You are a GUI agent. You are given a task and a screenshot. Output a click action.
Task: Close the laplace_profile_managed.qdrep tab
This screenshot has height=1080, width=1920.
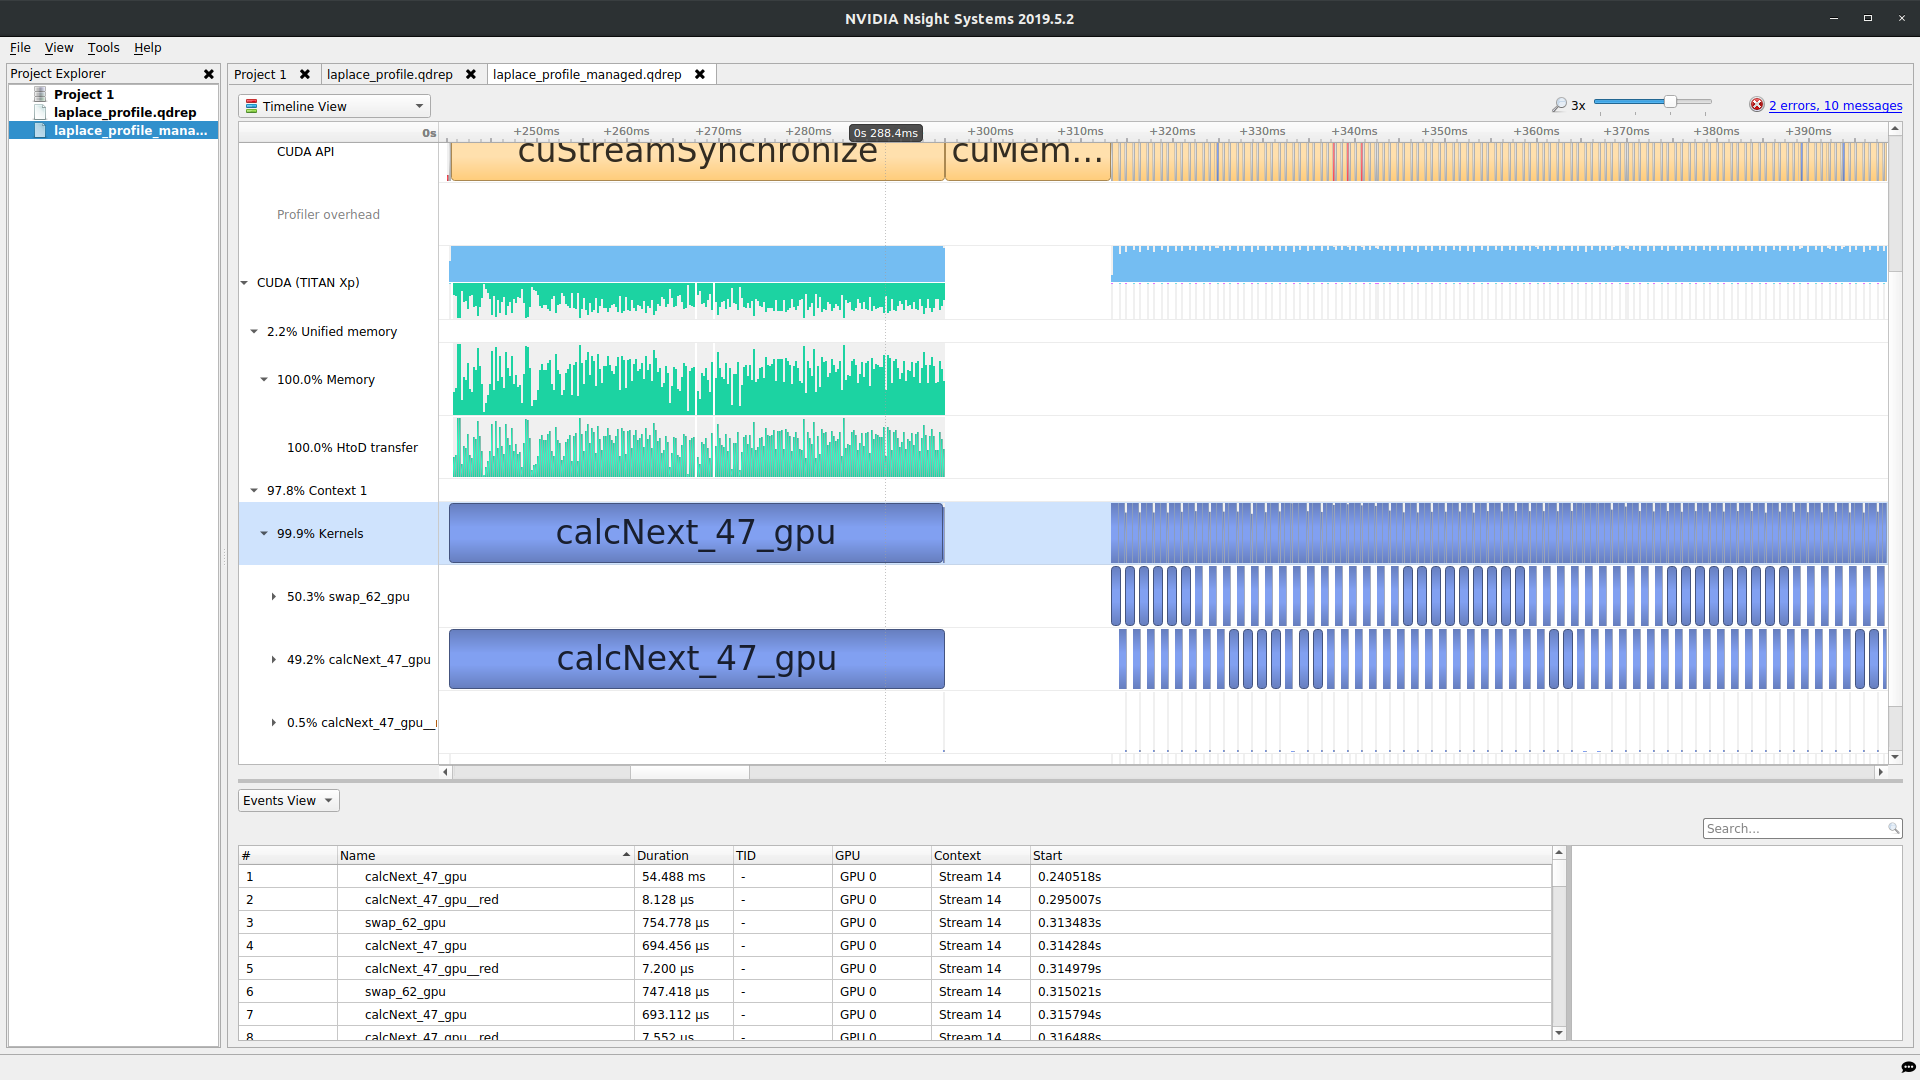(x=700, y=74)
